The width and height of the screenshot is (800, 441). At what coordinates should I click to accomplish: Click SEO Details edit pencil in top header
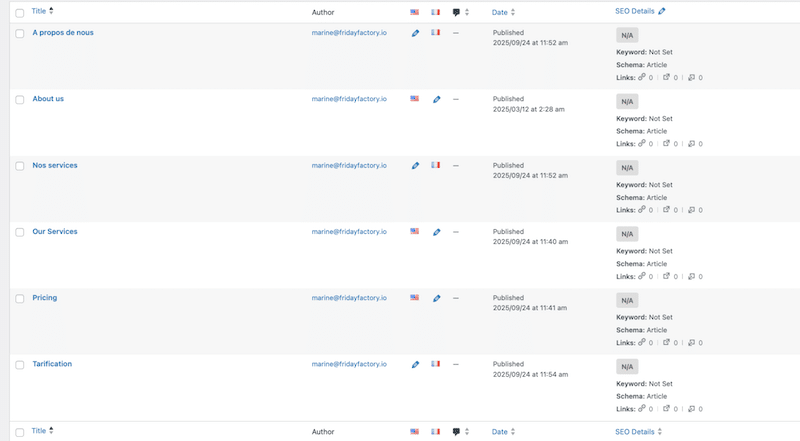662,11
